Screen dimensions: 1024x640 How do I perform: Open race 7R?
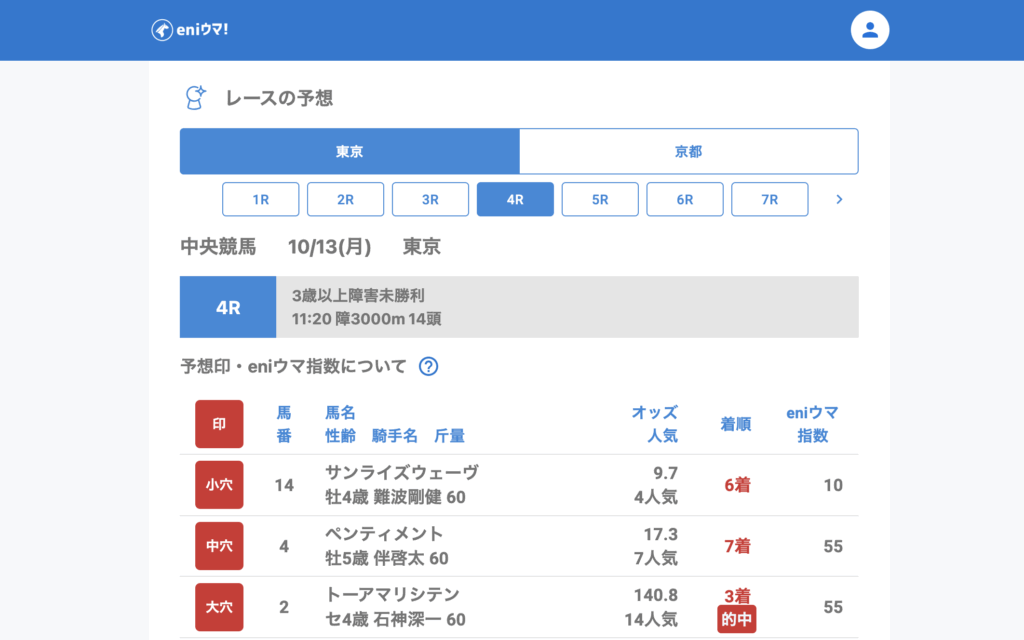770,199
